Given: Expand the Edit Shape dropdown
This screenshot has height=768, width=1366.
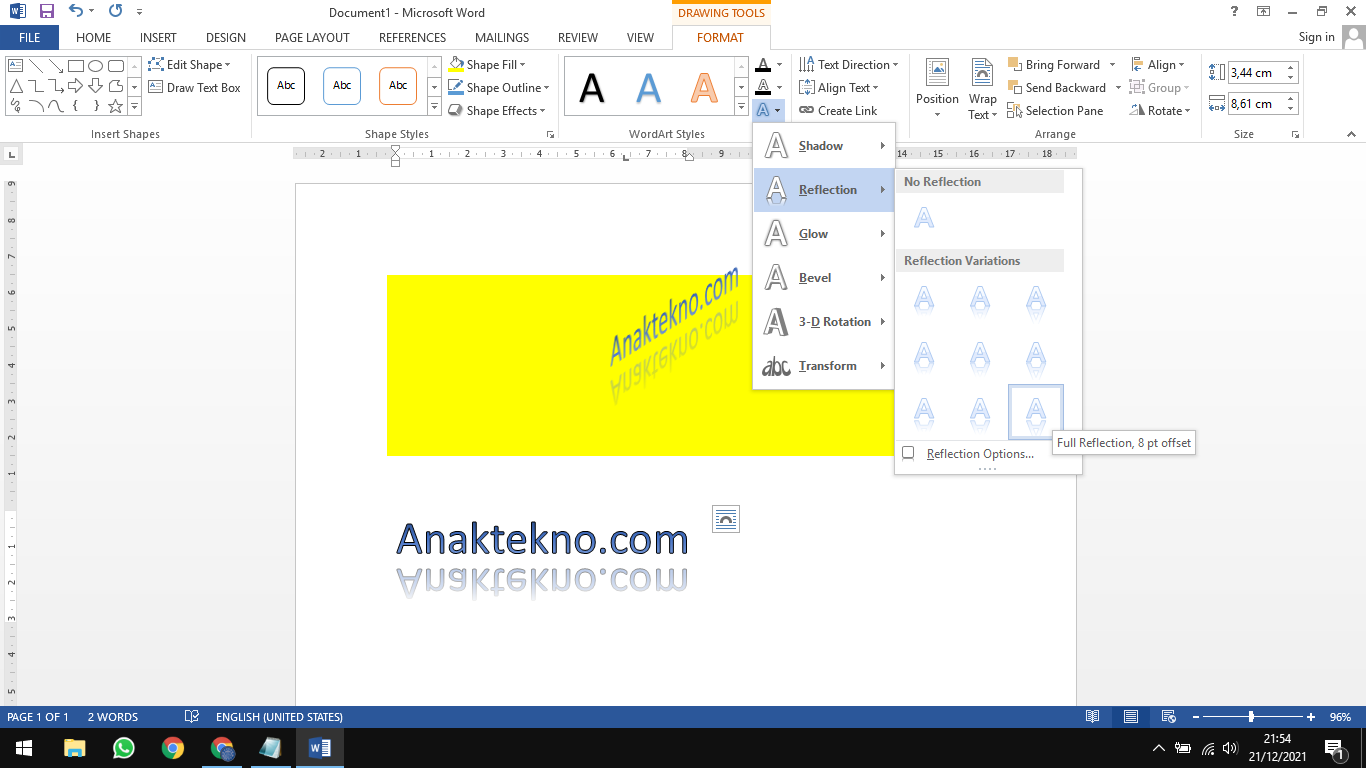Looking at the screenshot, I should (x=189, y=65).
